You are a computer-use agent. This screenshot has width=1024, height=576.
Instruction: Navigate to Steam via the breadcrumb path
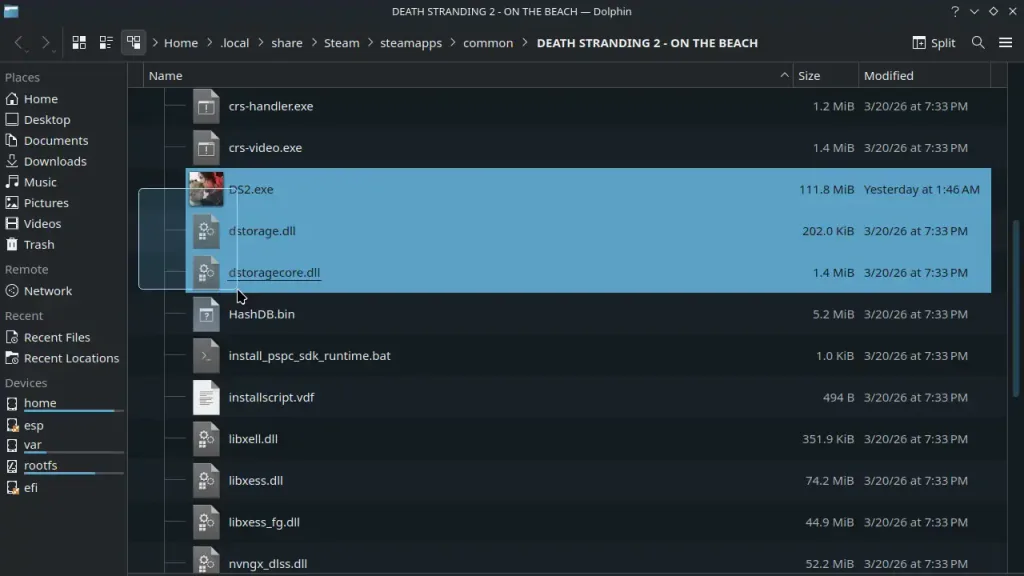coord(341,43)
